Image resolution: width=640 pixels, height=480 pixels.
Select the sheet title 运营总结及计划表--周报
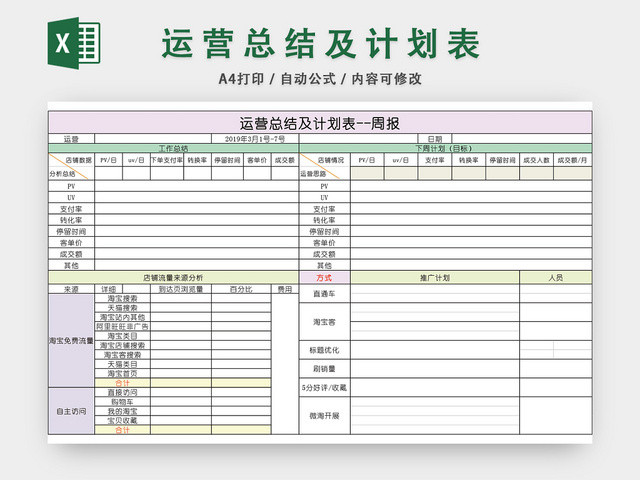coord(320,123)
